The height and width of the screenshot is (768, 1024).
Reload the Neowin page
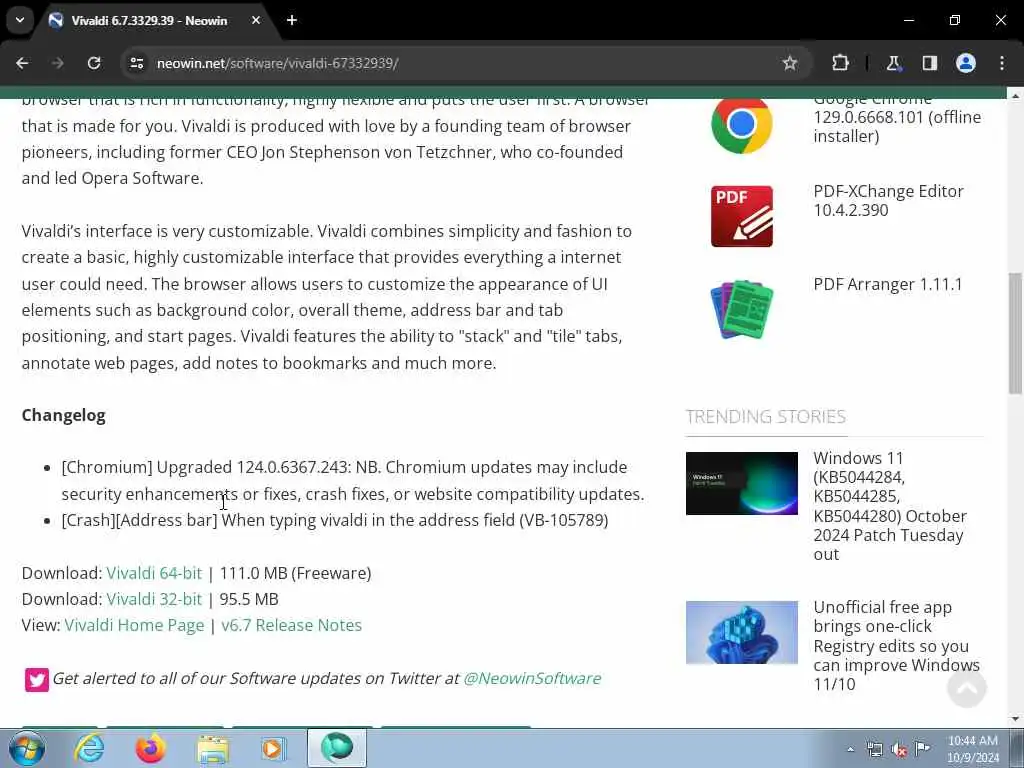94,63
